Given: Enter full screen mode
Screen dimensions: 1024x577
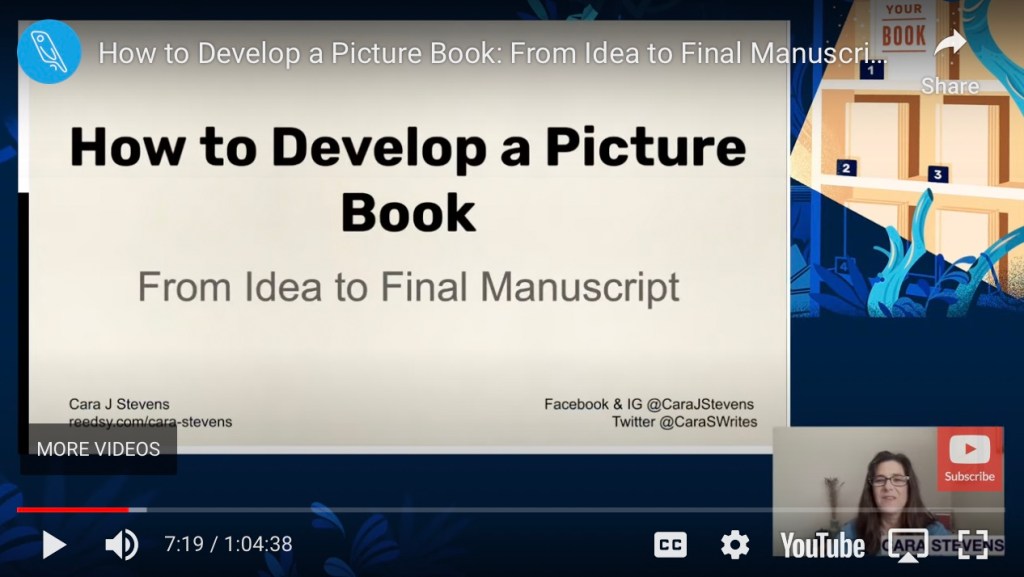Looking at the screenshot, I should [973, 545].
